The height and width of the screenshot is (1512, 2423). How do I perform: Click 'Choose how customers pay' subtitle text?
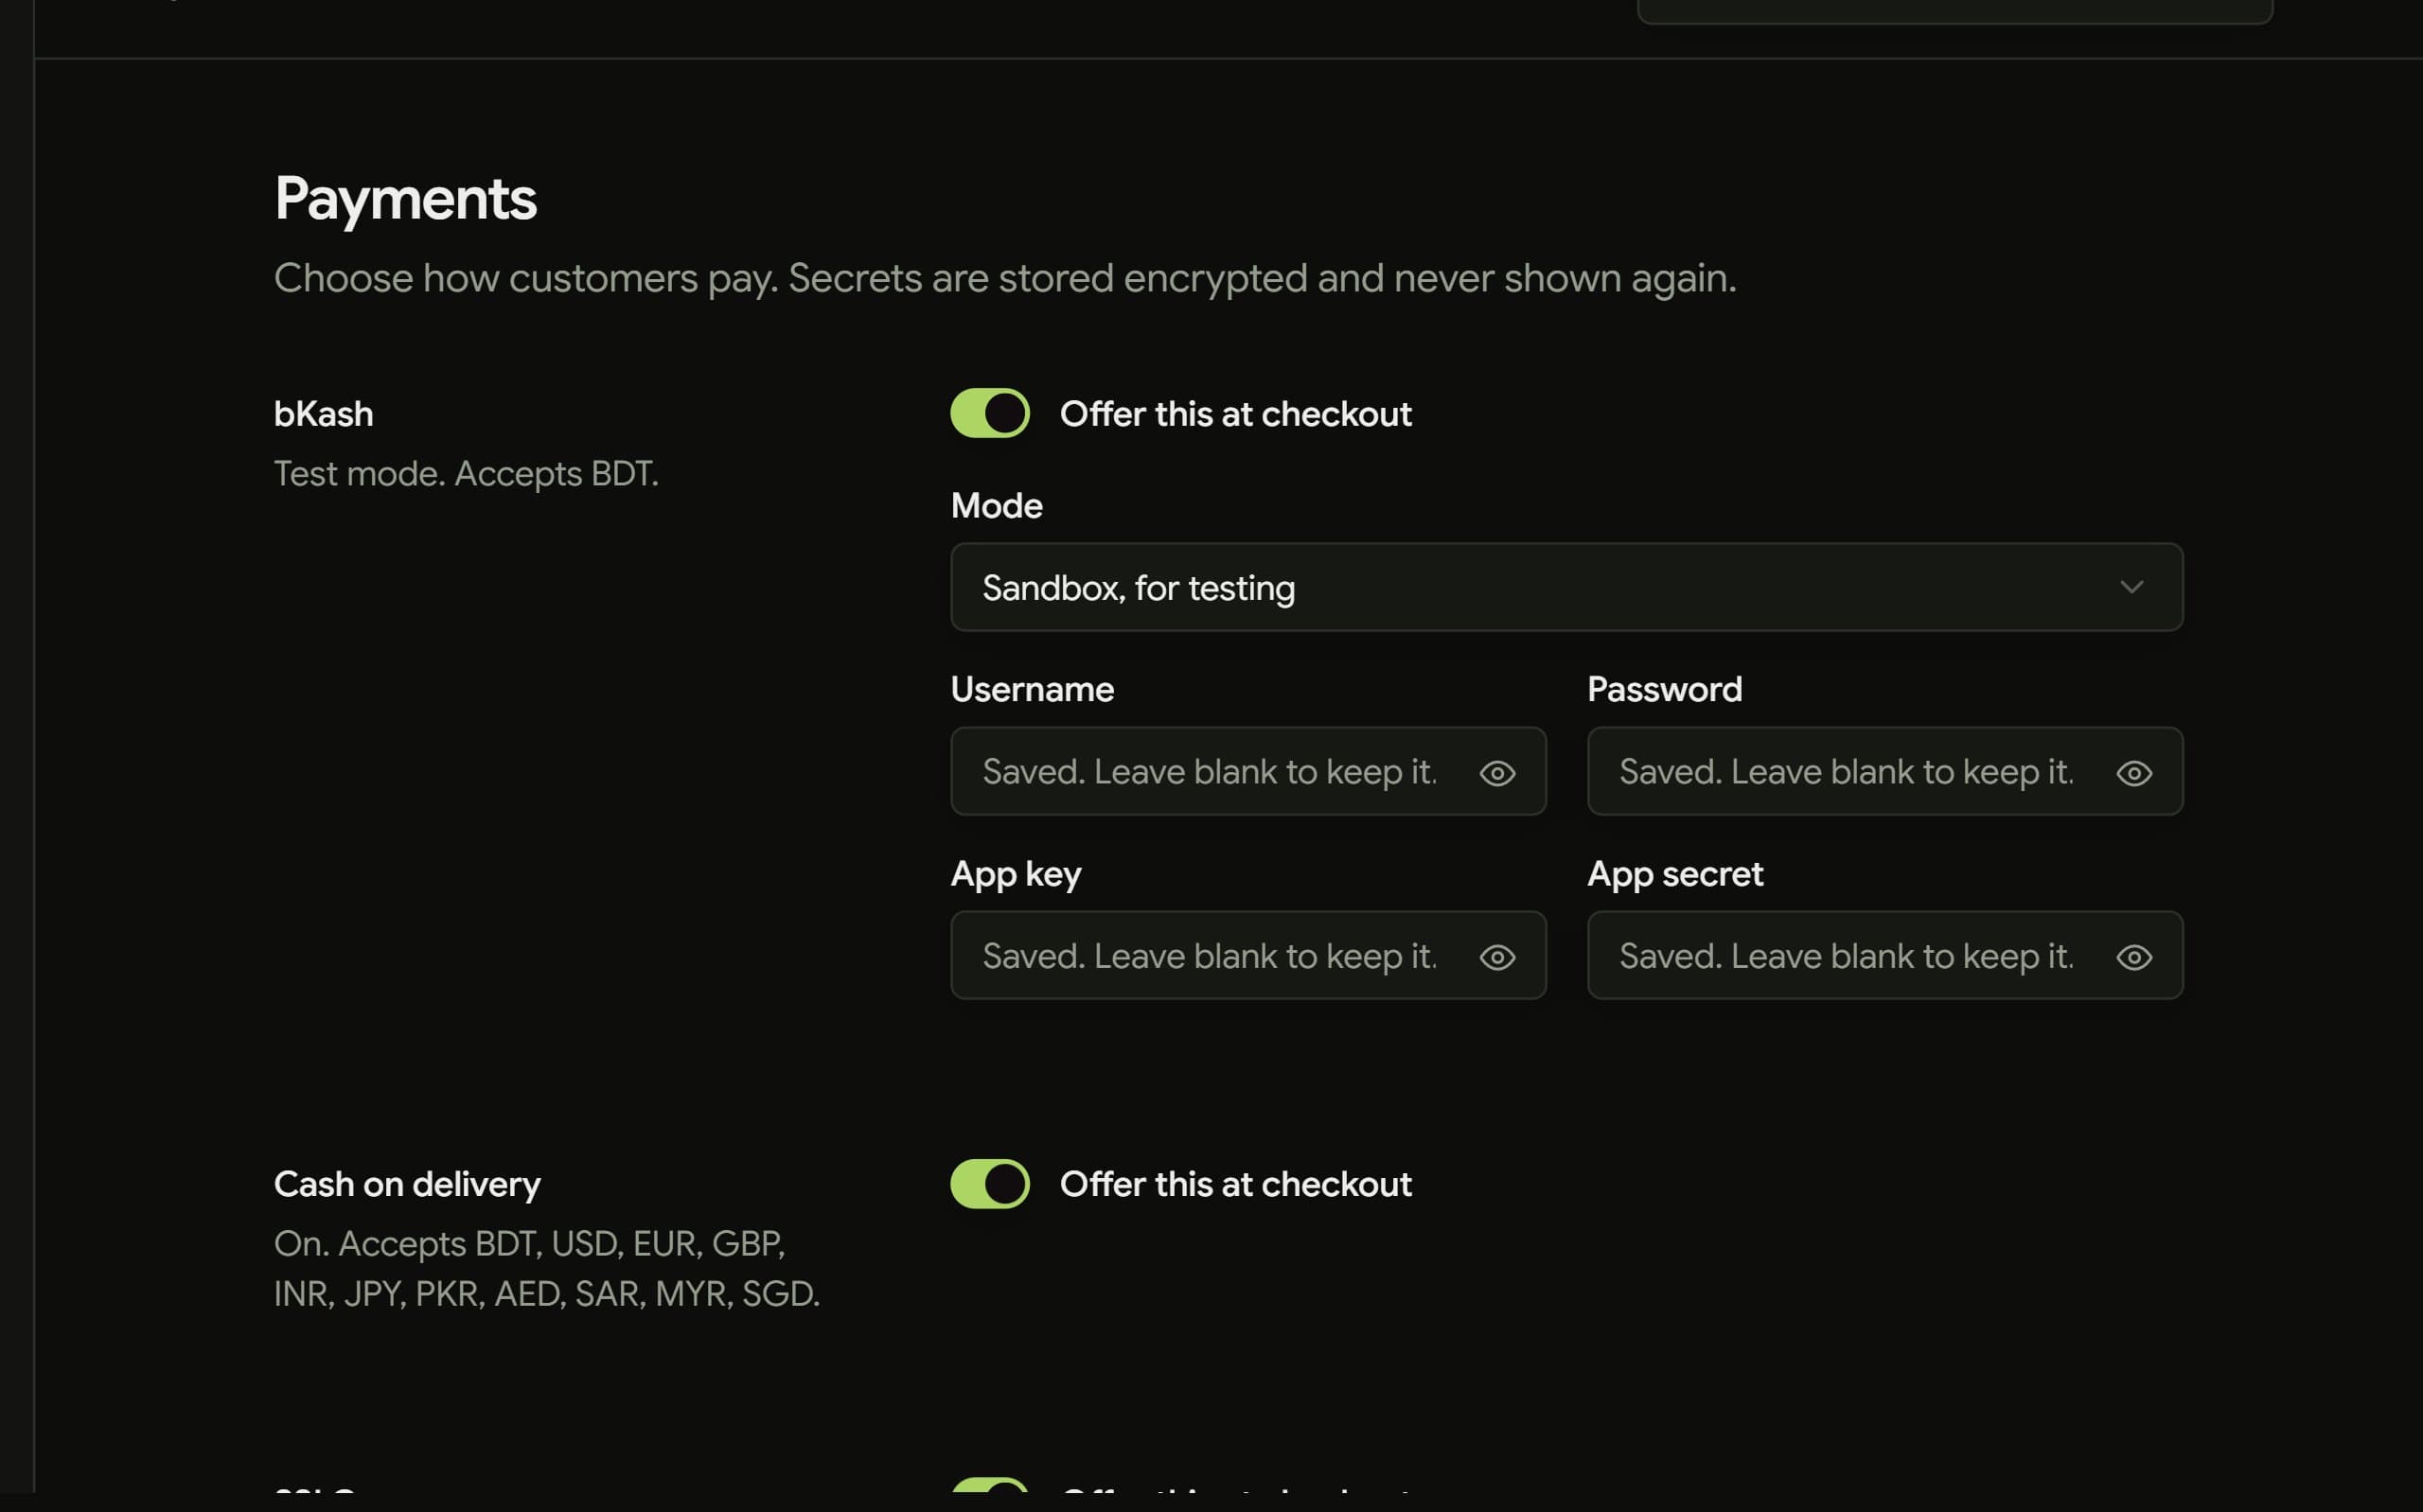click(1005, 279)
